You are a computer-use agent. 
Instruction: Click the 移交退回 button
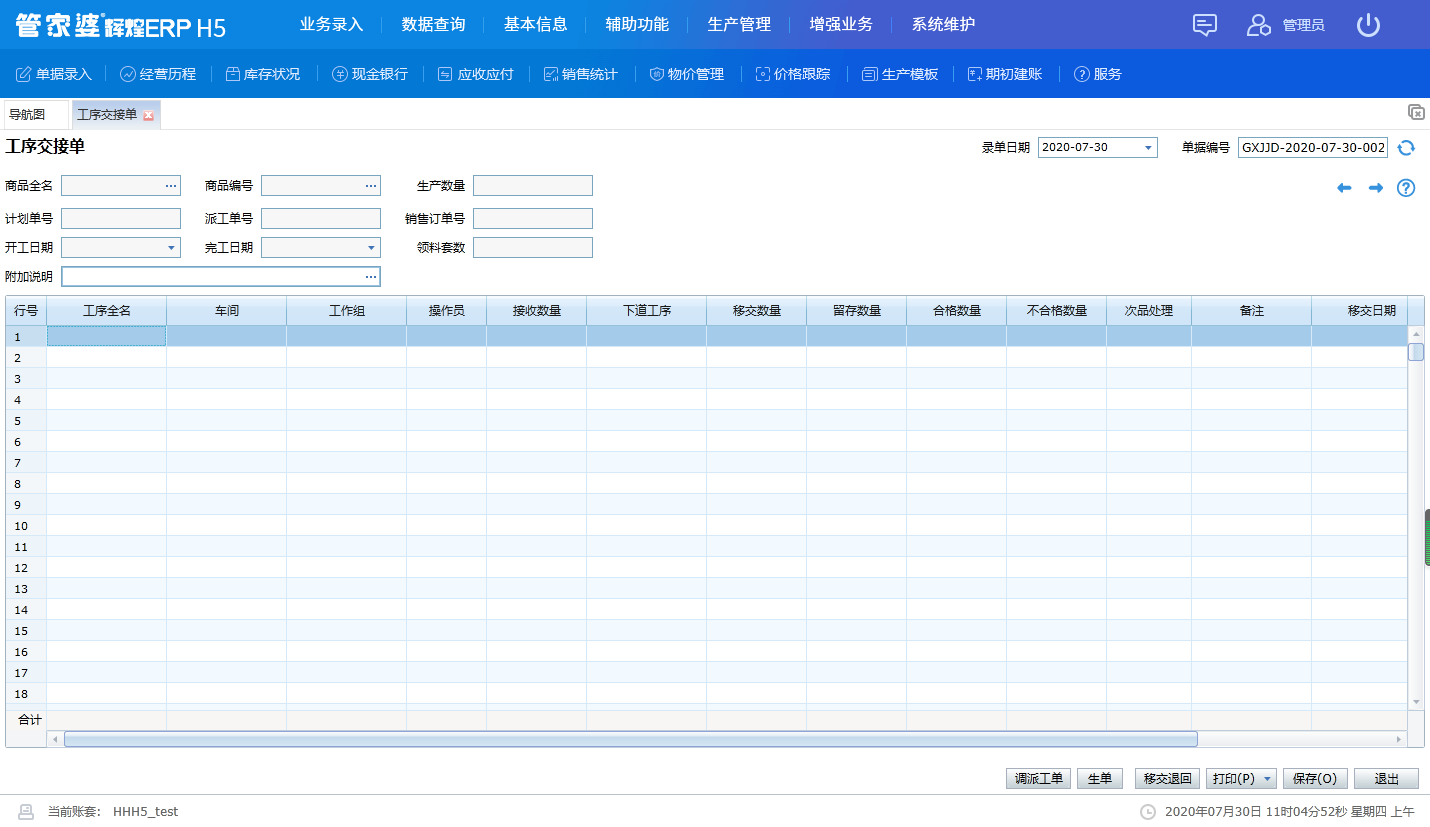coord(1167,779)
